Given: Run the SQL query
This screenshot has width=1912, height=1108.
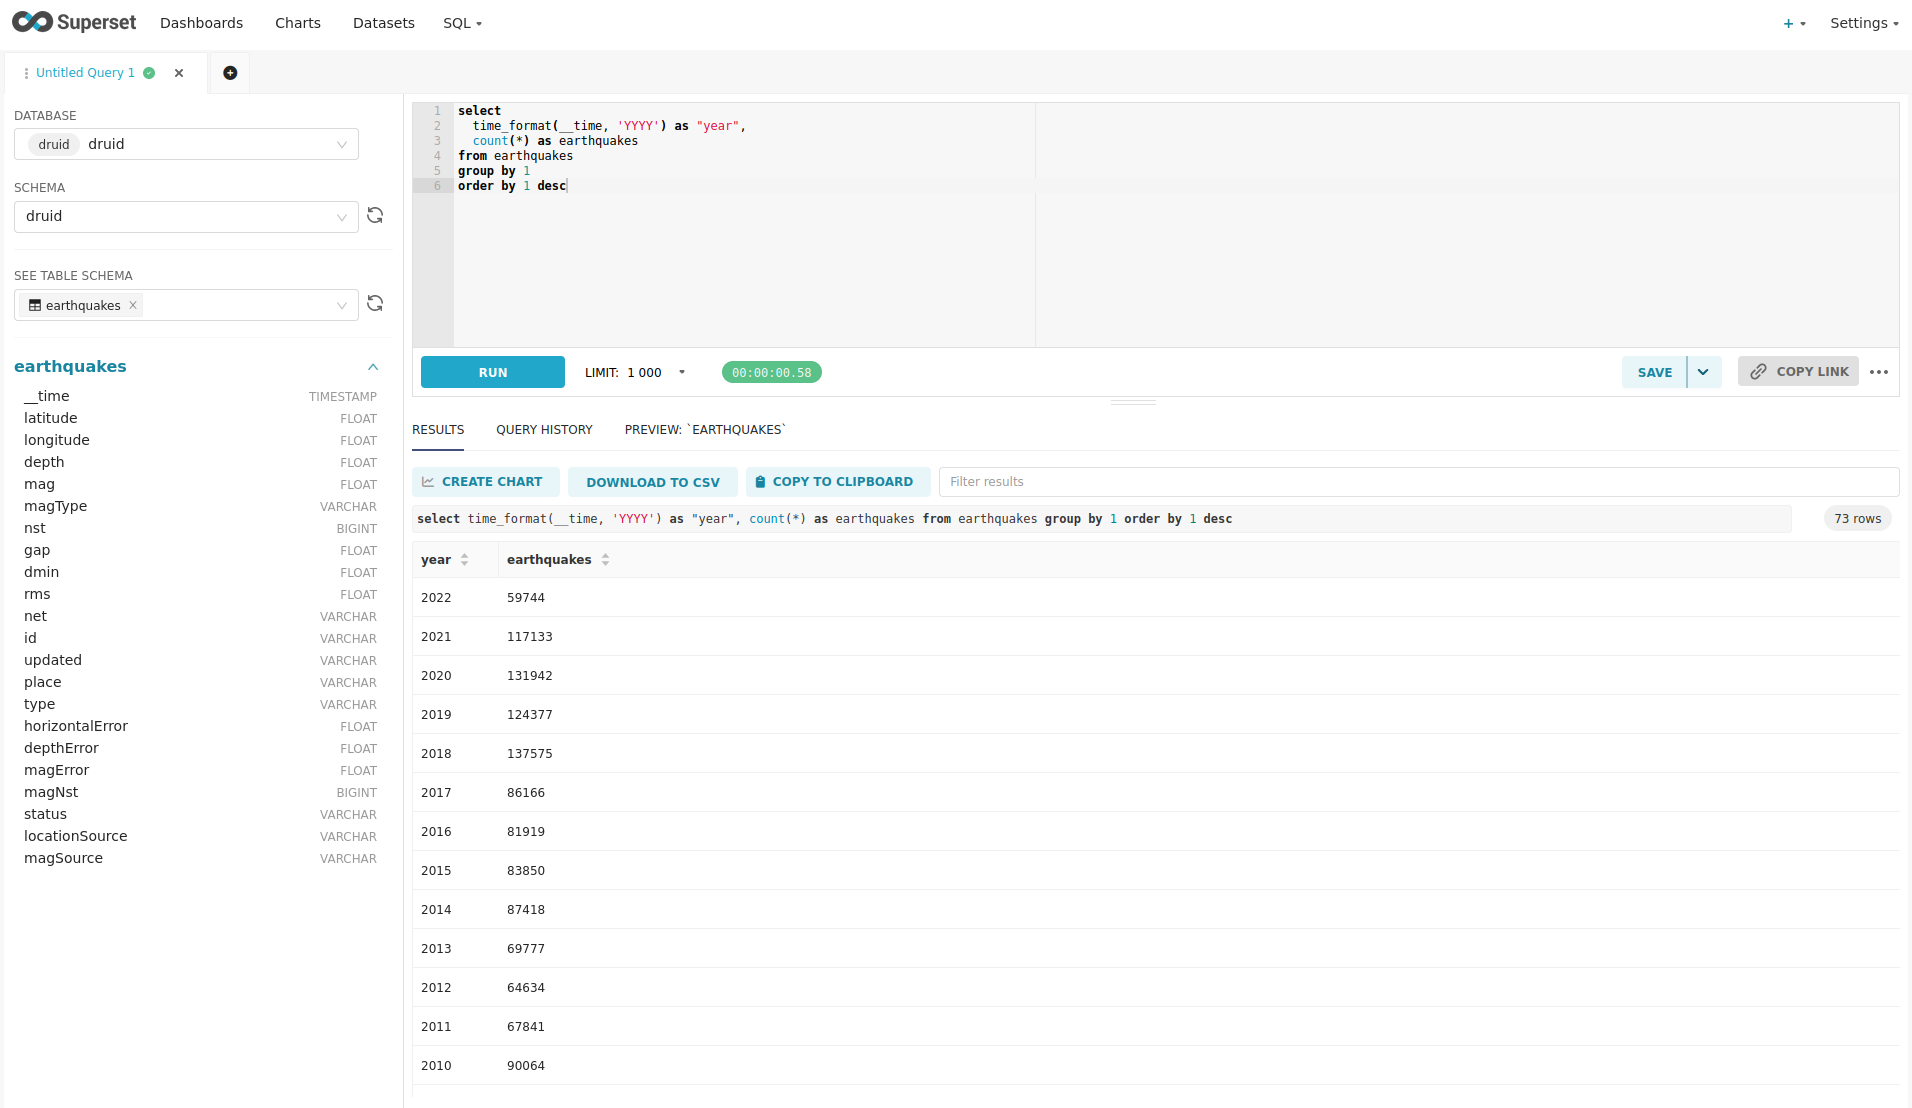Looking at the screenshot, I should (493, 372).
